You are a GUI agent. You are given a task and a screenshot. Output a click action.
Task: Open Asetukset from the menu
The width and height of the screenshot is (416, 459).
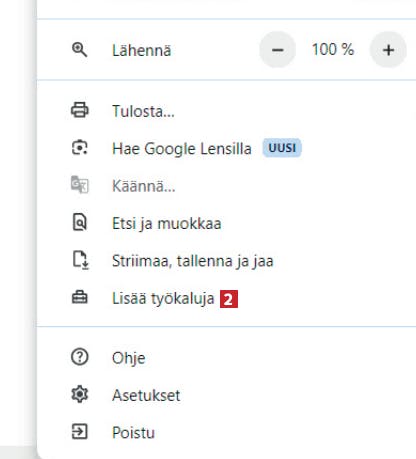(227, 395)
